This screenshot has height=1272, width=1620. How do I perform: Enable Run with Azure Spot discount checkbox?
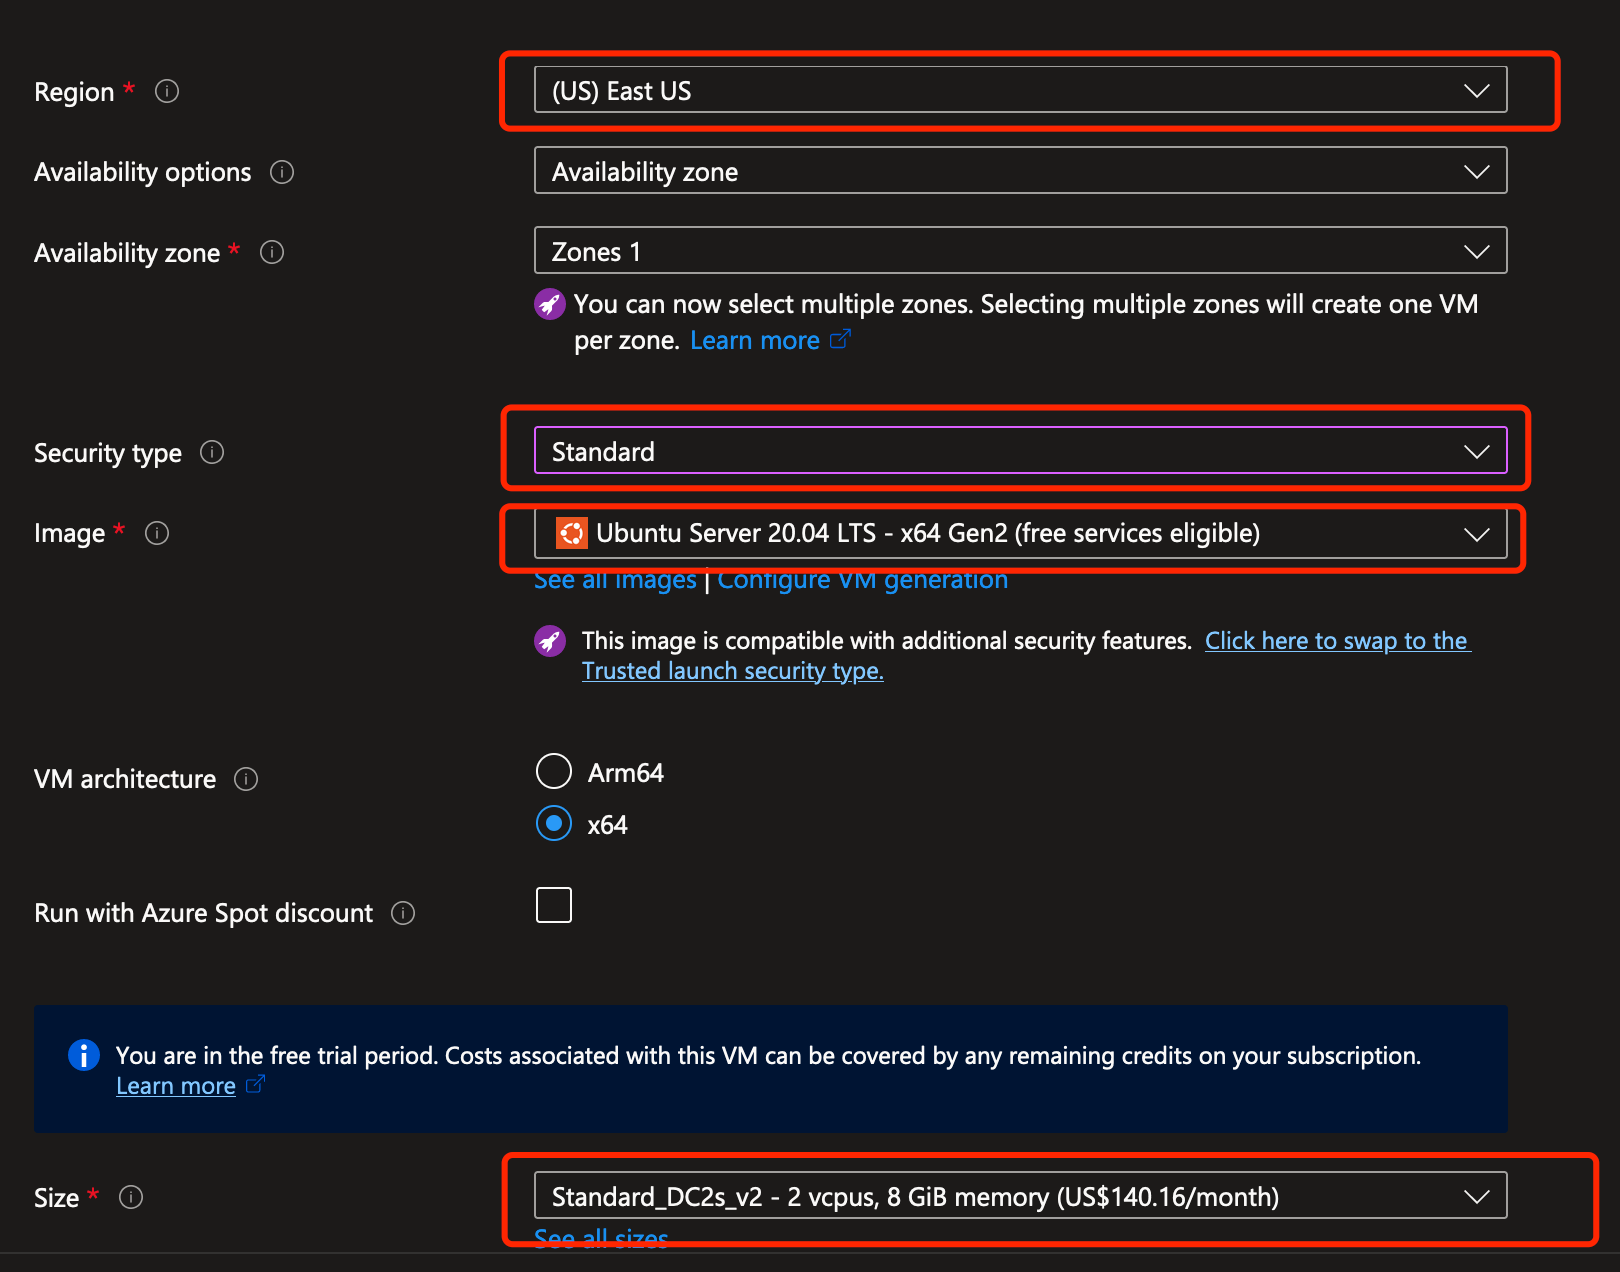(554, 905)
